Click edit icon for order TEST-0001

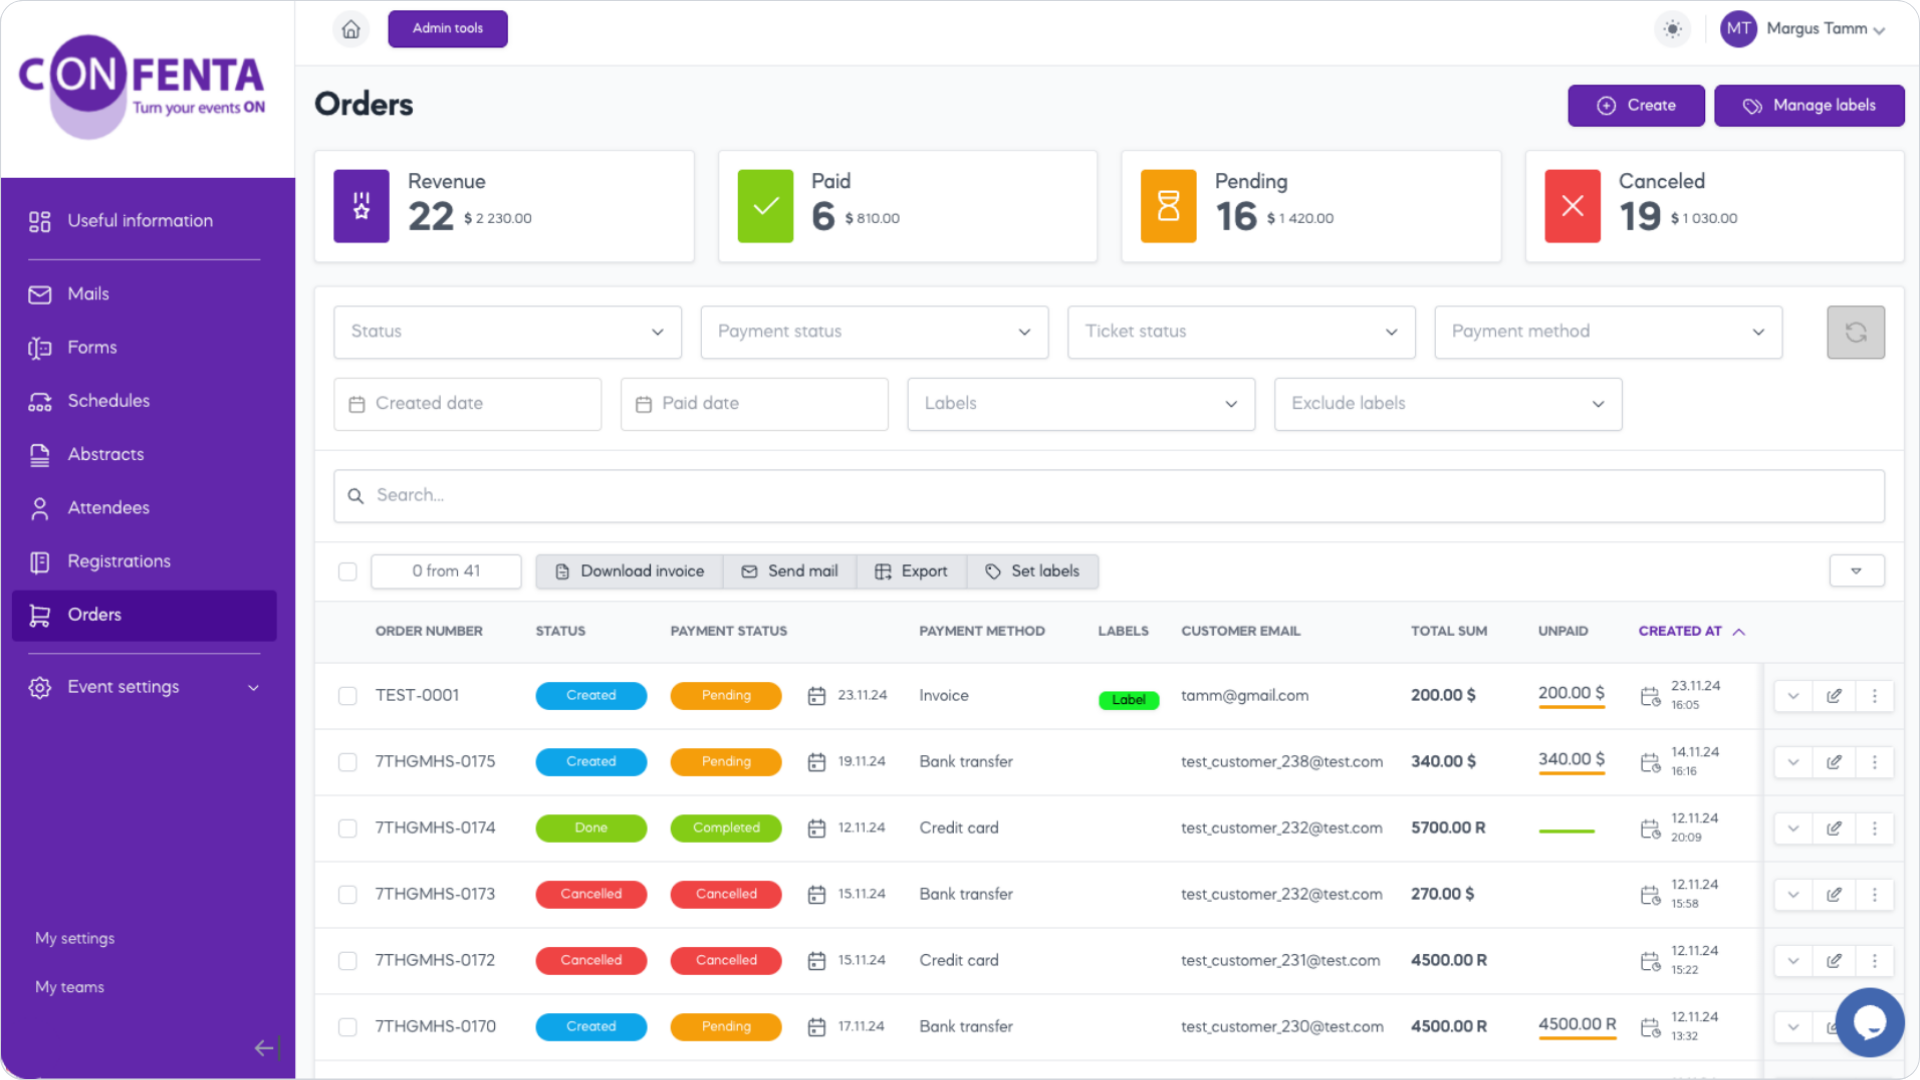tap(1834, 696)
